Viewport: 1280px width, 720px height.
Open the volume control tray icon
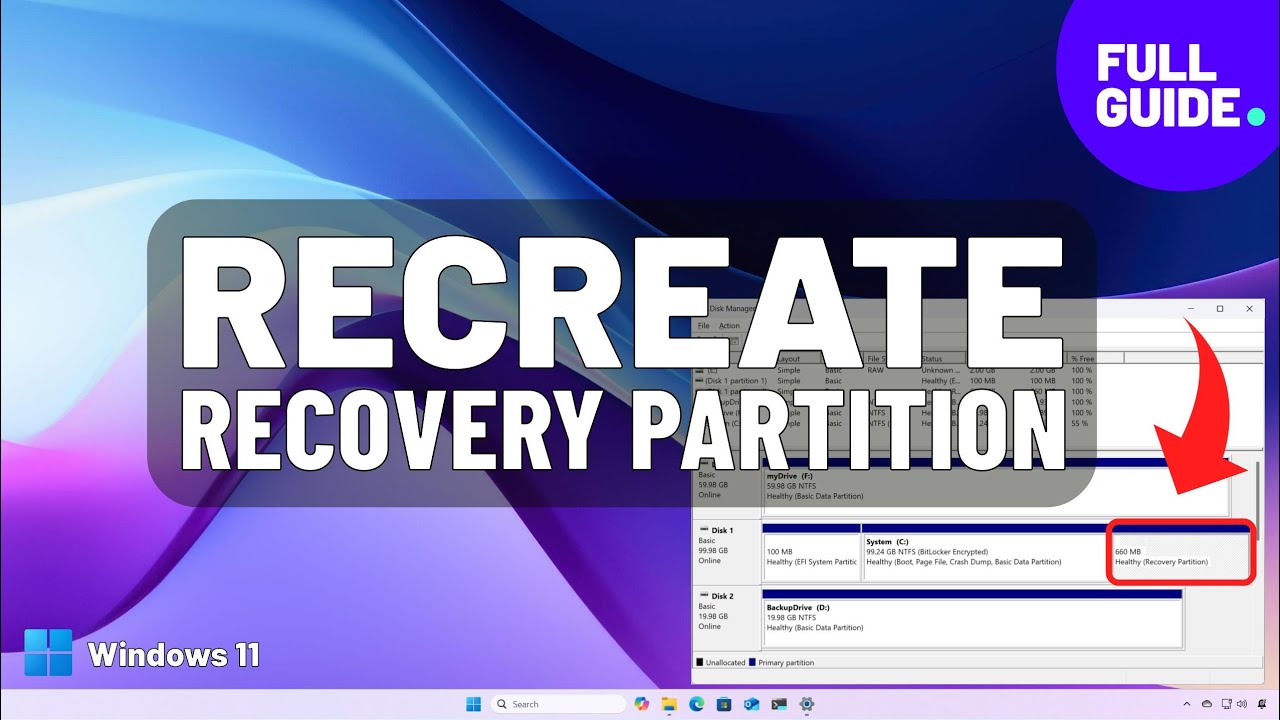pyautogui.click(x=1241, y=704)
